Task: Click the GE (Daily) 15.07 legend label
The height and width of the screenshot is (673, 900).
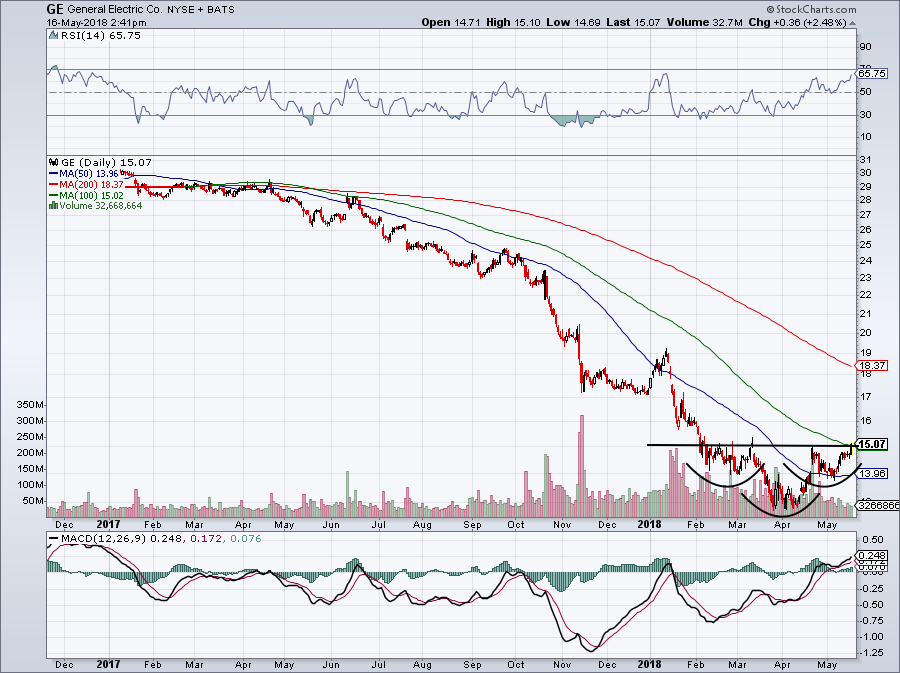Action: pos(106,162)
